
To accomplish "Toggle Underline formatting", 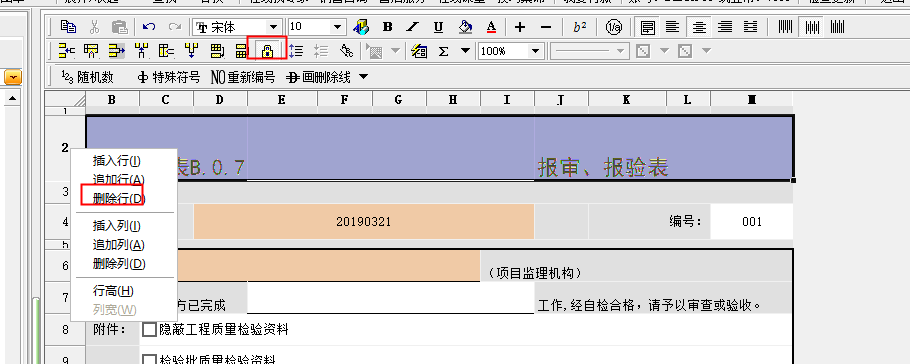I will coord(438,27).
